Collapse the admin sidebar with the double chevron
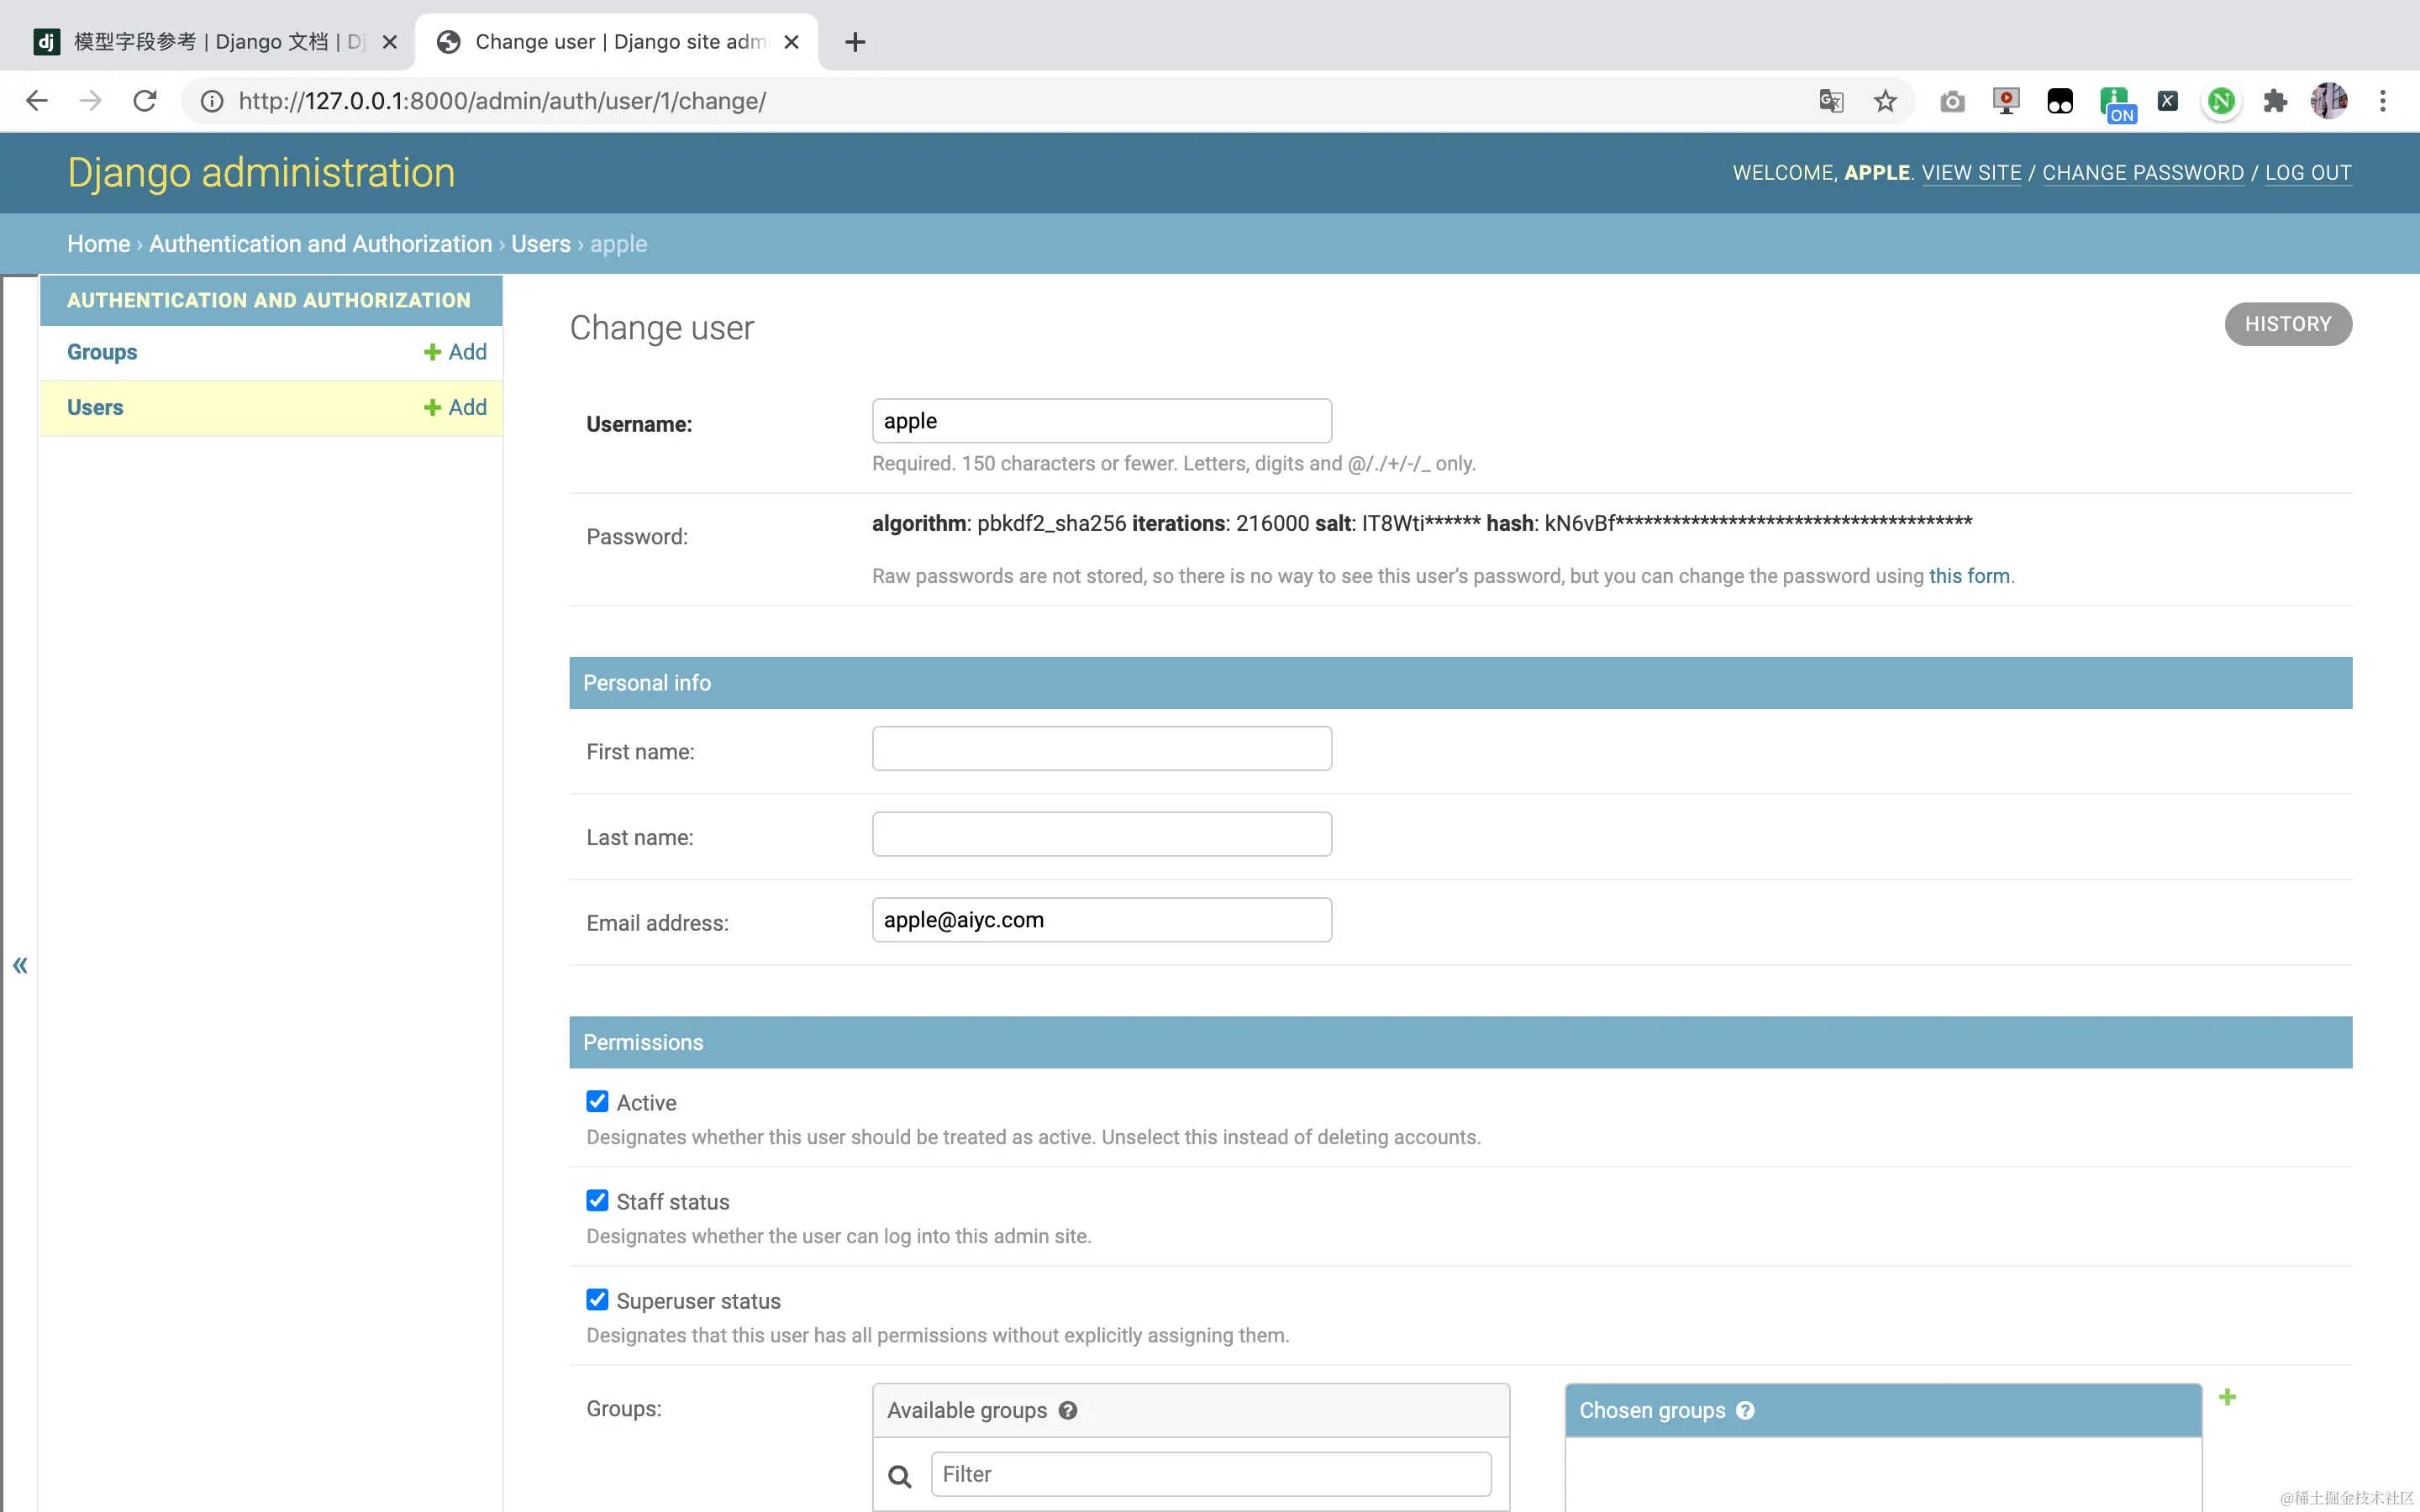2420x1512 pixels. point(20,965)
